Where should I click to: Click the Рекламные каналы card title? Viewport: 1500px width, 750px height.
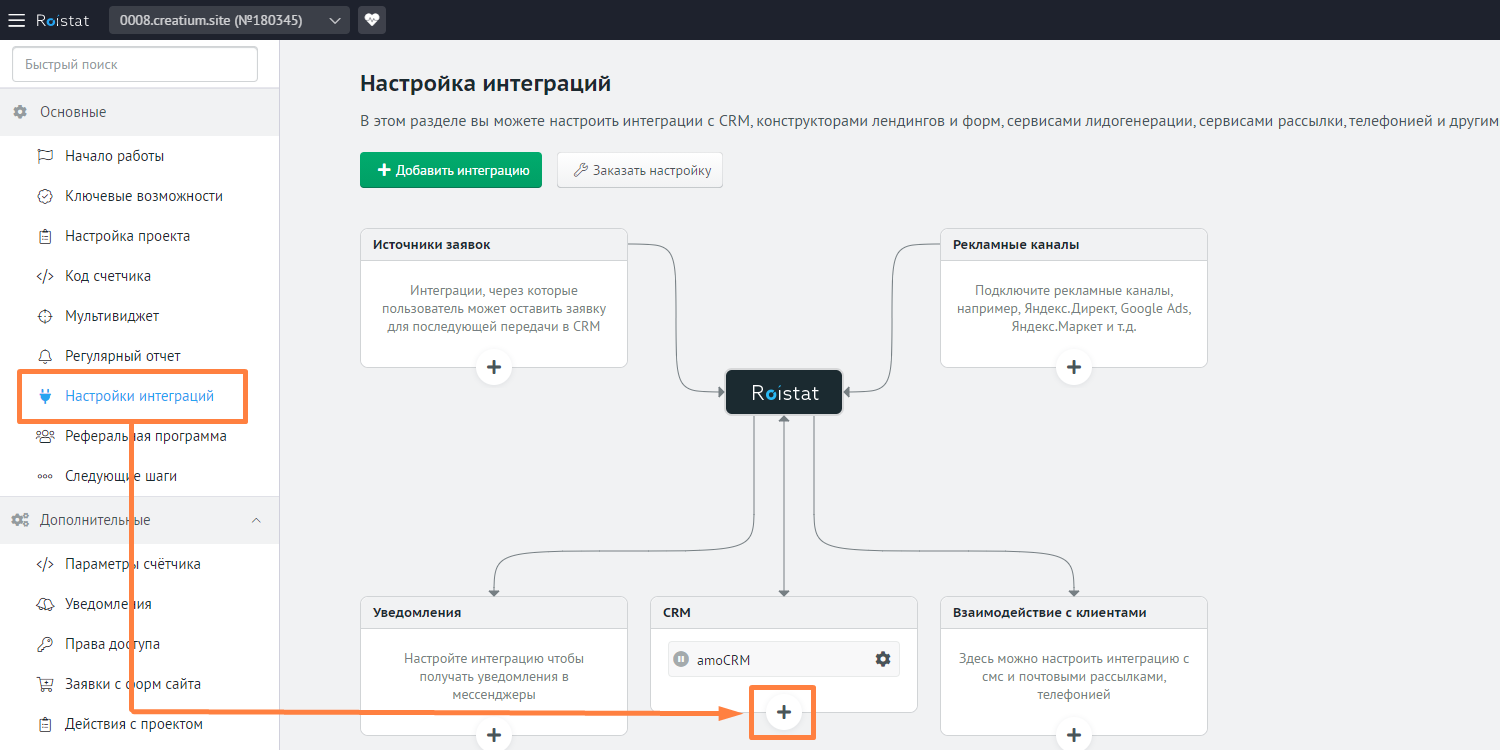[x=1016, y=245]
